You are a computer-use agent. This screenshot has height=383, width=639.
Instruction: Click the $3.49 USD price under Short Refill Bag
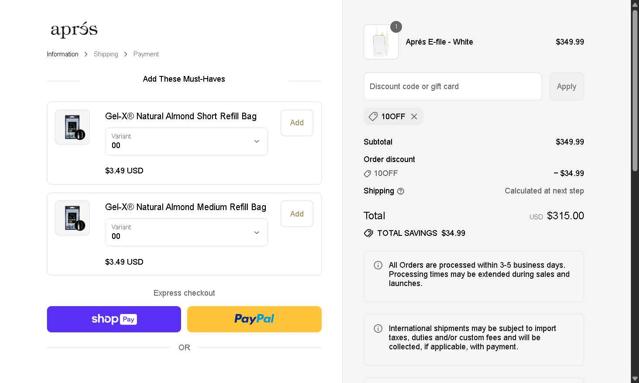click(x=124, y=171)
